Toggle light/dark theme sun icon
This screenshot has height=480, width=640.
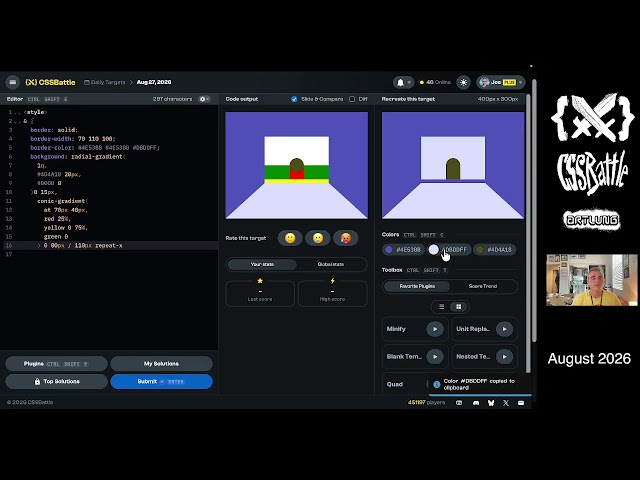[463, 82]
